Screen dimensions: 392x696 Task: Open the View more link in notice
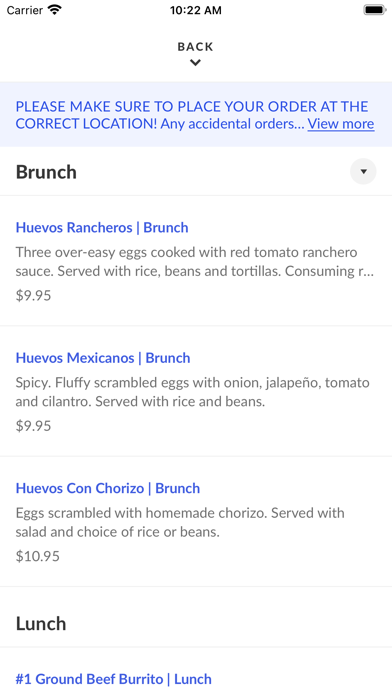pyautogui.click(x=341, y=123)
